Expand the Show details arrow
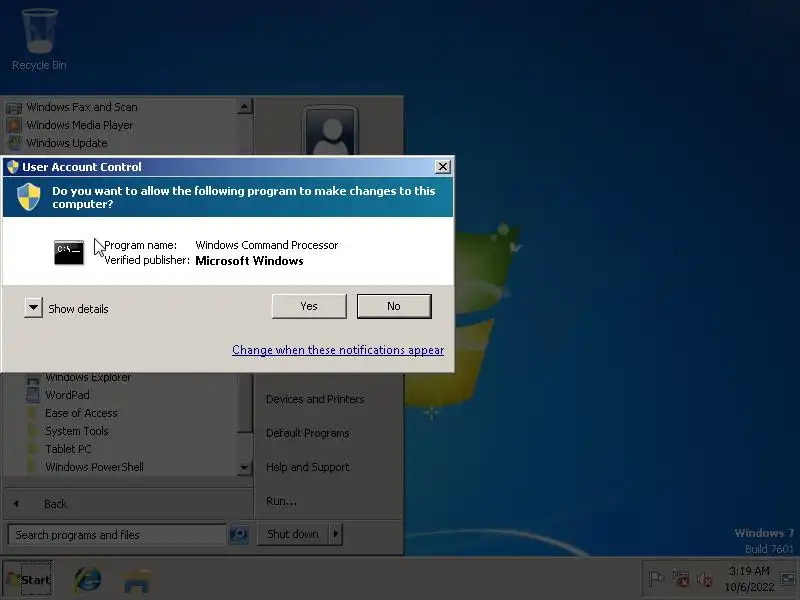Screen dimensions: 800x600 tap(33, 308)
